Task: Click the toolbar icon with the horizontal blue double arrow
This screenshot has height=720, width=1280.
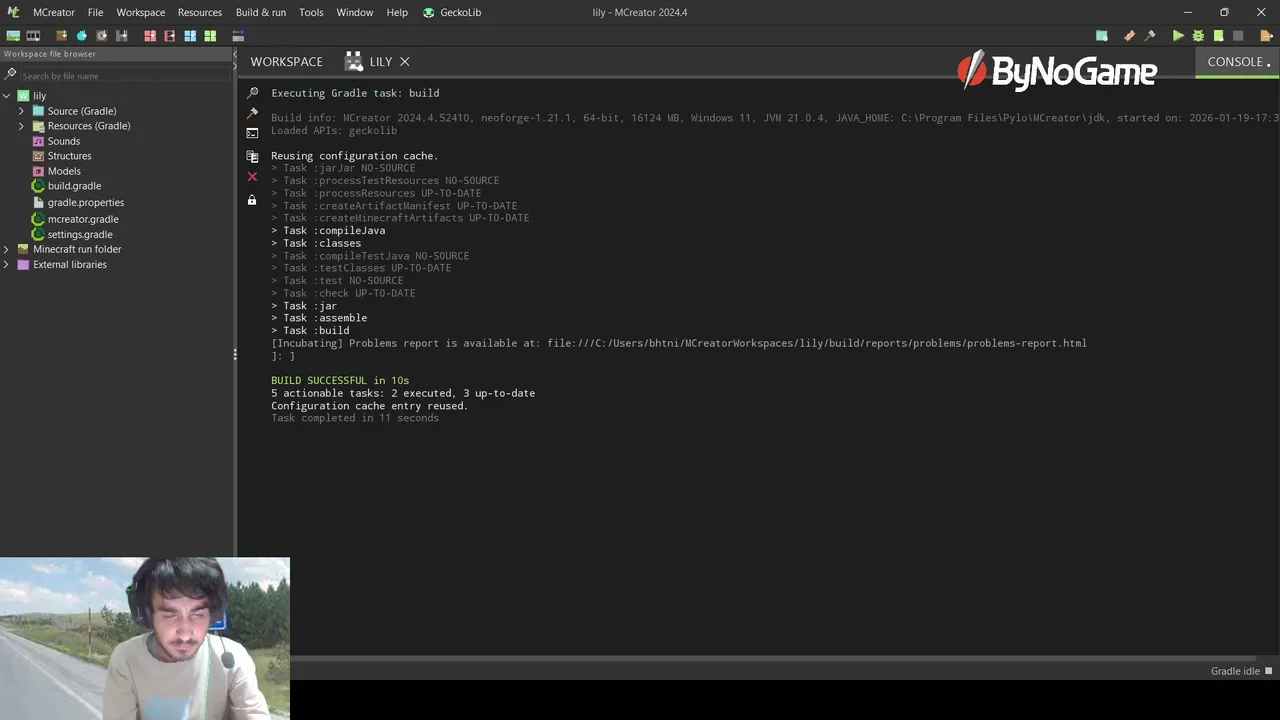Action: pos(238,36)
